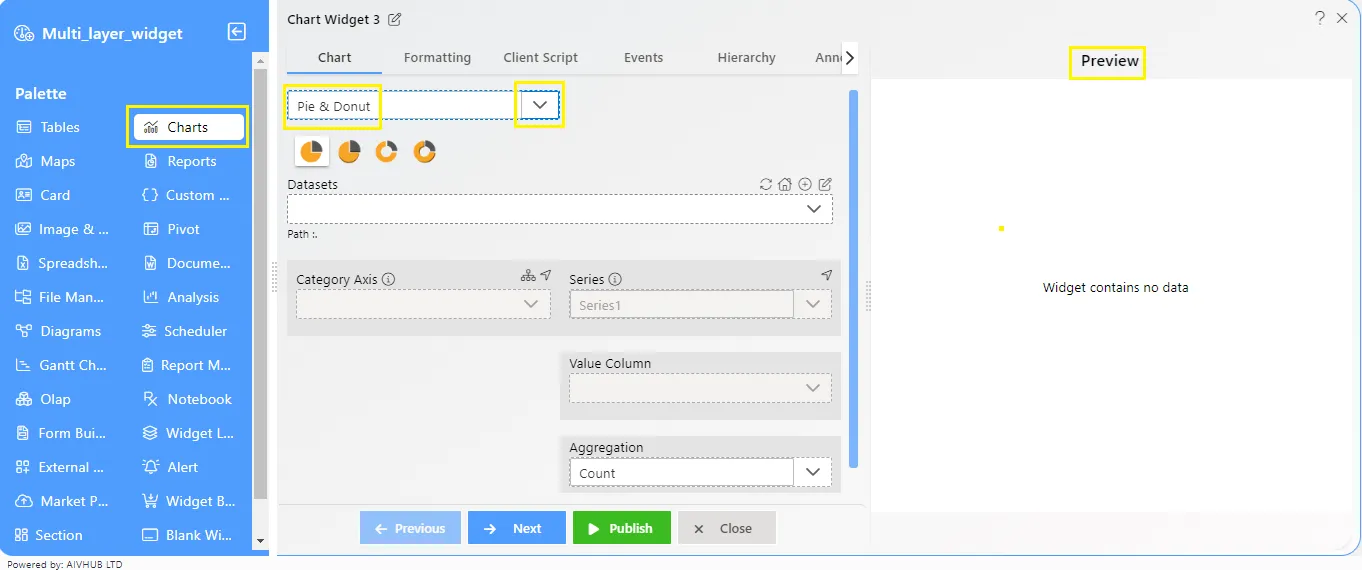Choose the second pie chart variant
The image size is (1362, 570).
point(349,151)
